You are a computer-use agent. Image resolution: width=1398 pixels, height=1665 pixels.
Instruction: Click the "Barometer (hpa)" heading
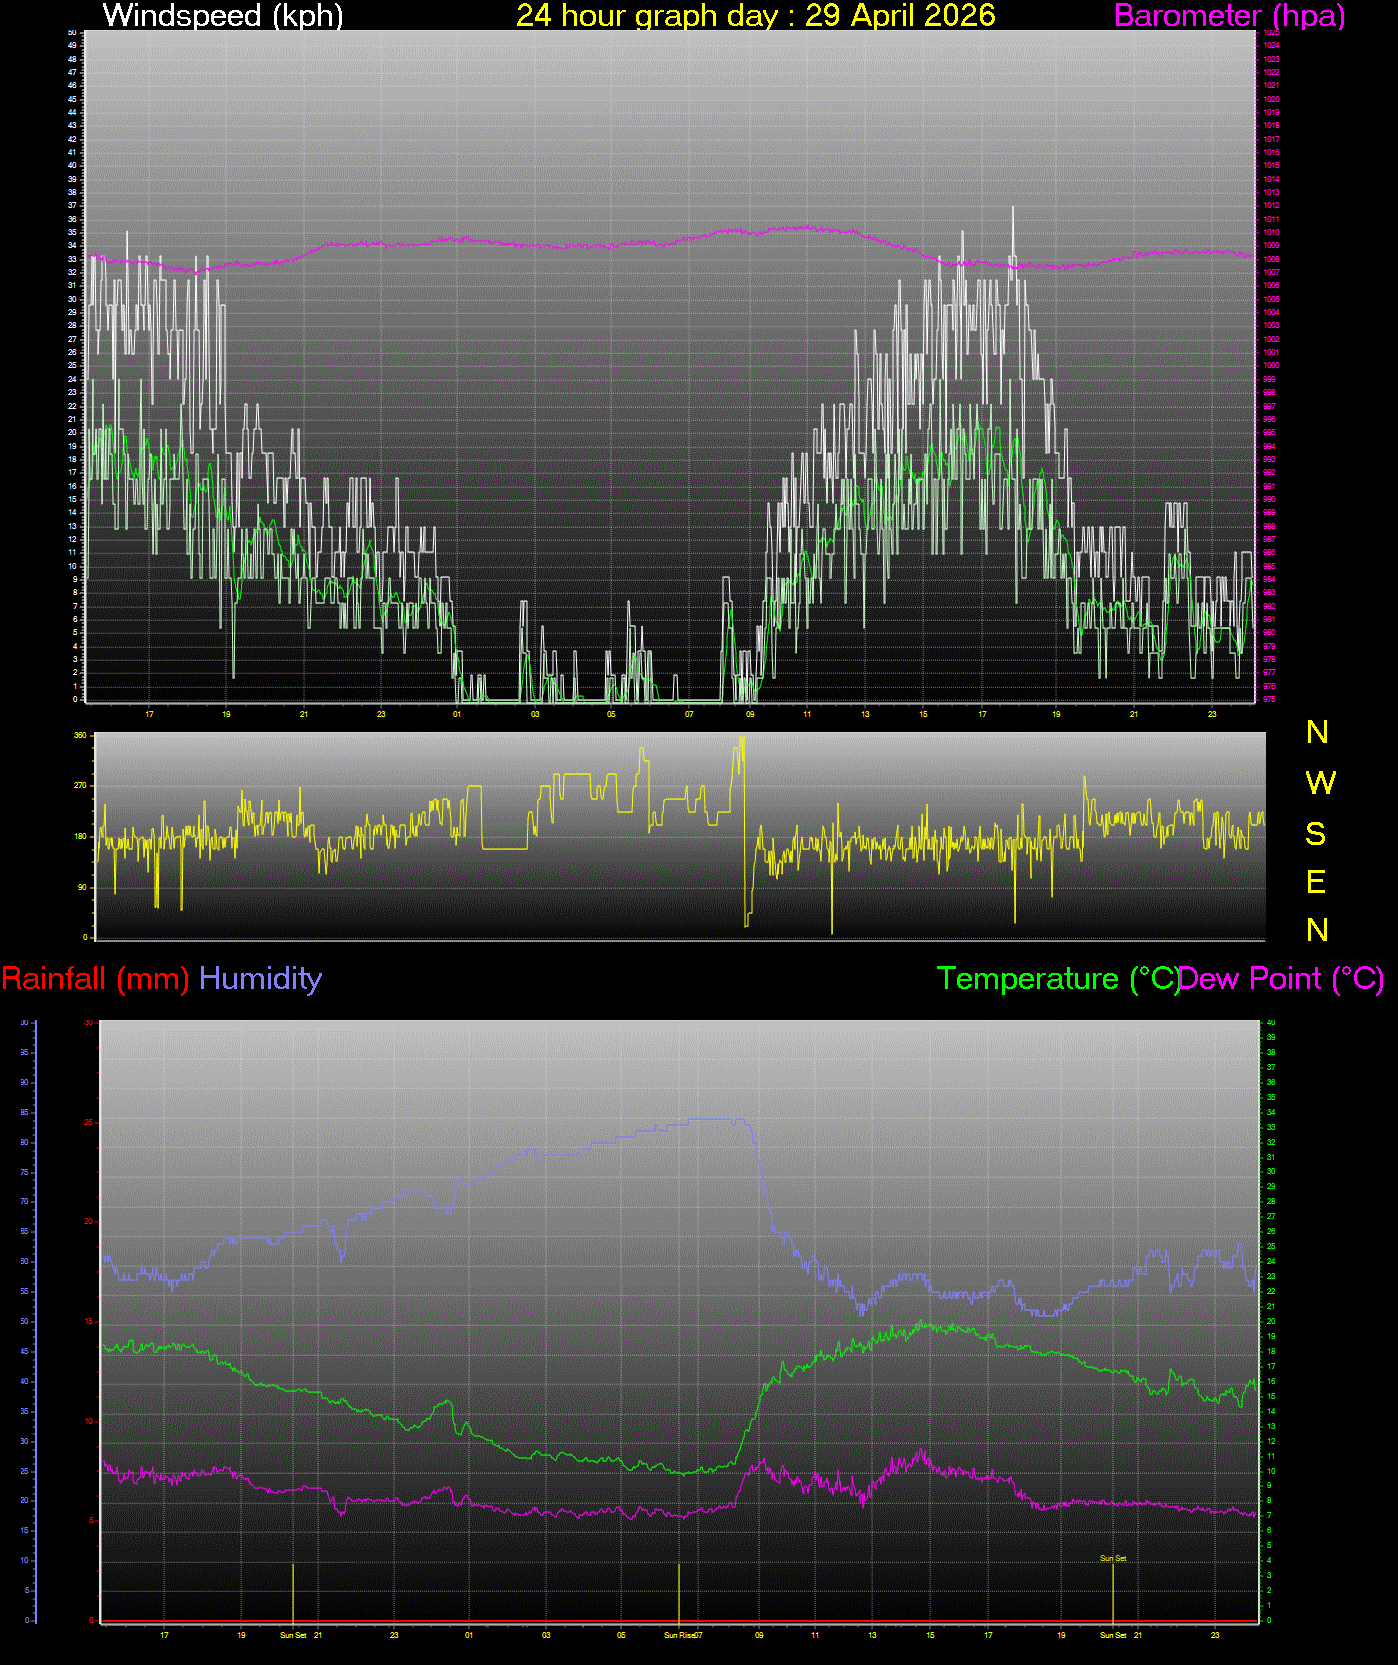coord(1230,16)
